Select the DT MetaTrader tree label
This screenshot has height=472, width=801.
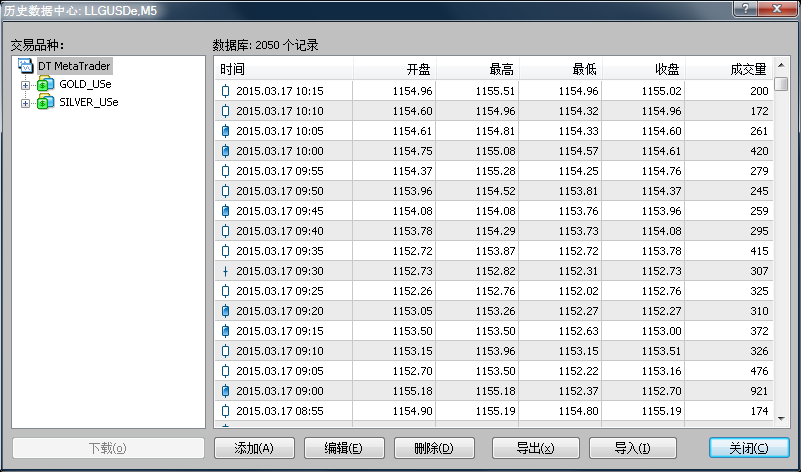pos(74,66)
